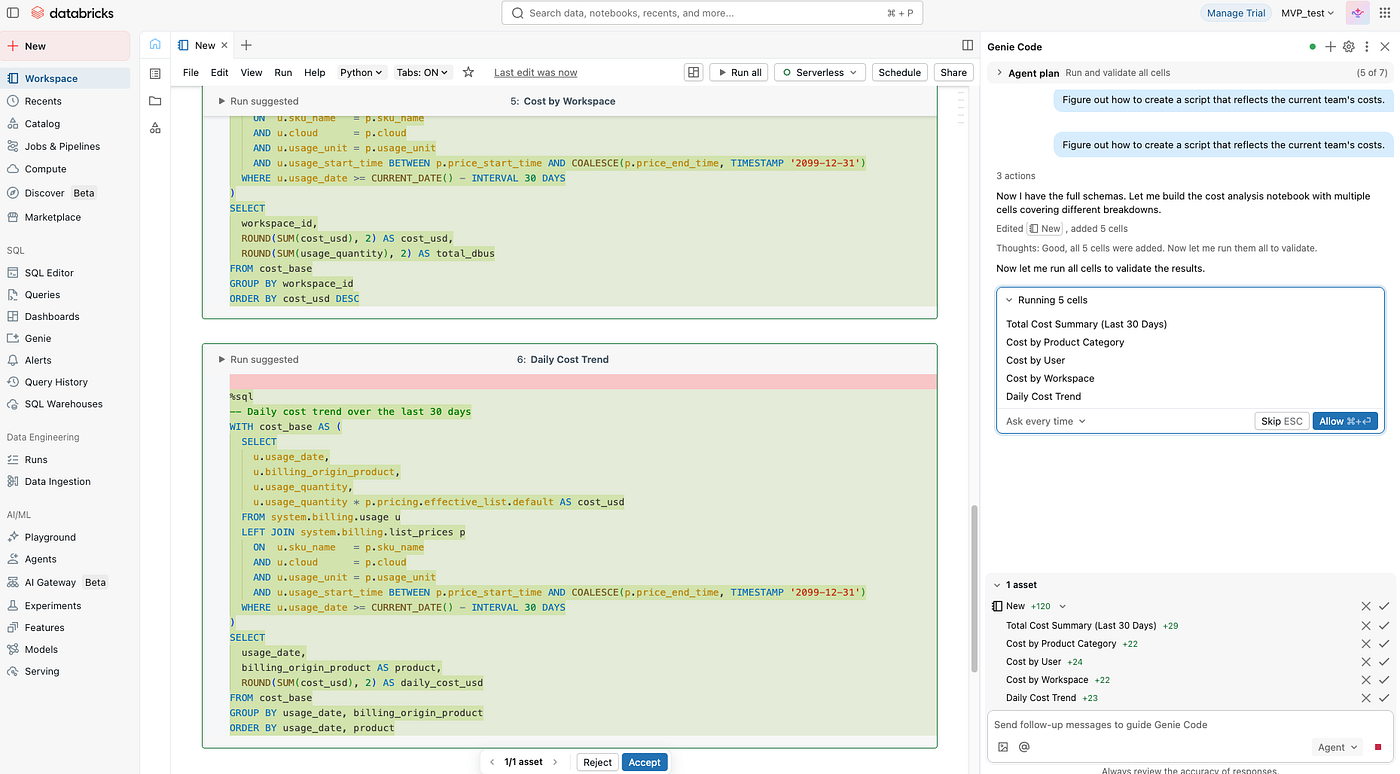Open SQL Warehouses in the sidebar
The width and height of the screenshot is (1400, 774).
tap(65, 404)
